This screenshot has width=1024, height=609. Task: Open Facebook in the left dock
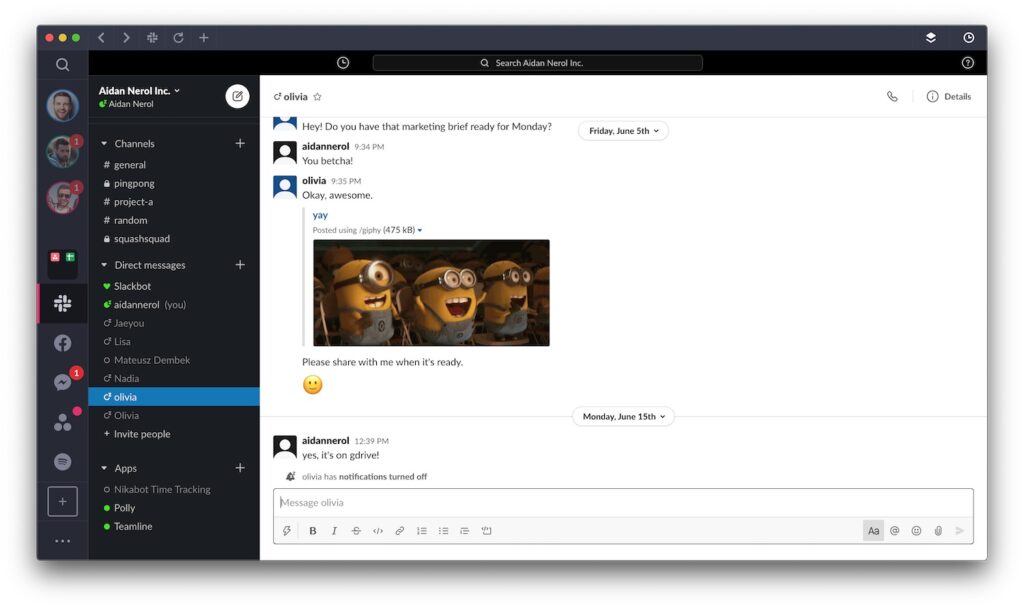tap(63, 343)
